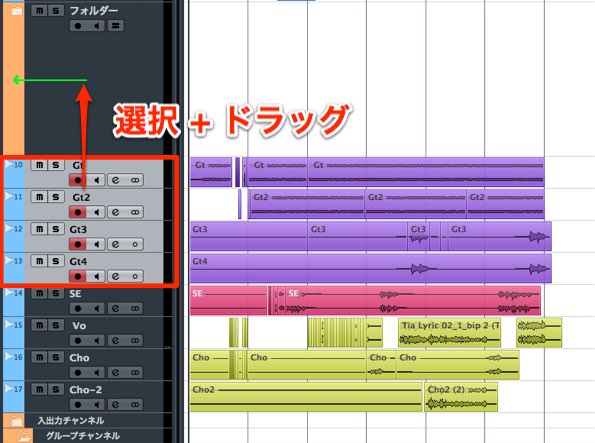The image size is (595, 443).
Task: Expand the 入出力チャンネル folder
Action: [16, 421]
